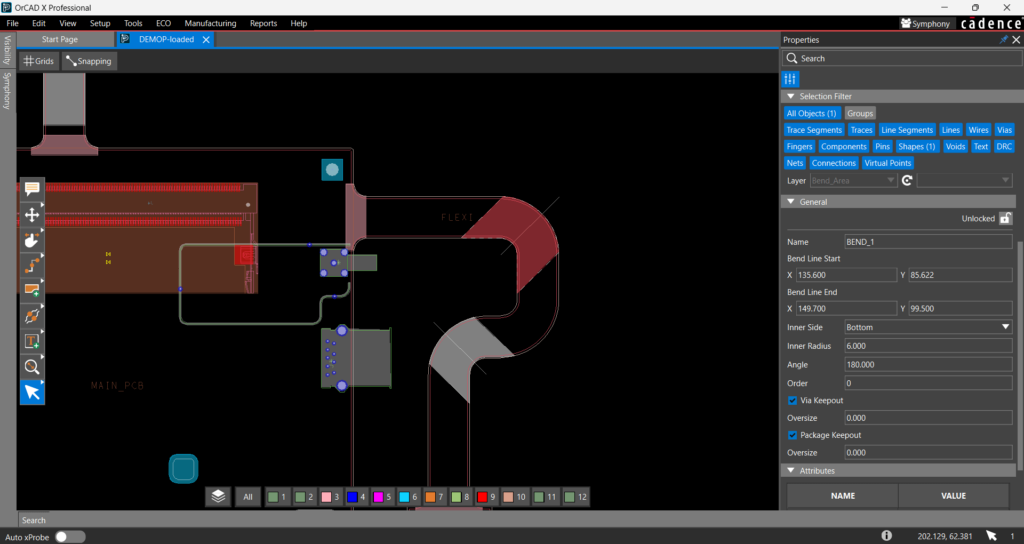Toggle the Virtual Points filter

pyautogui.click(x=888, y=163)
